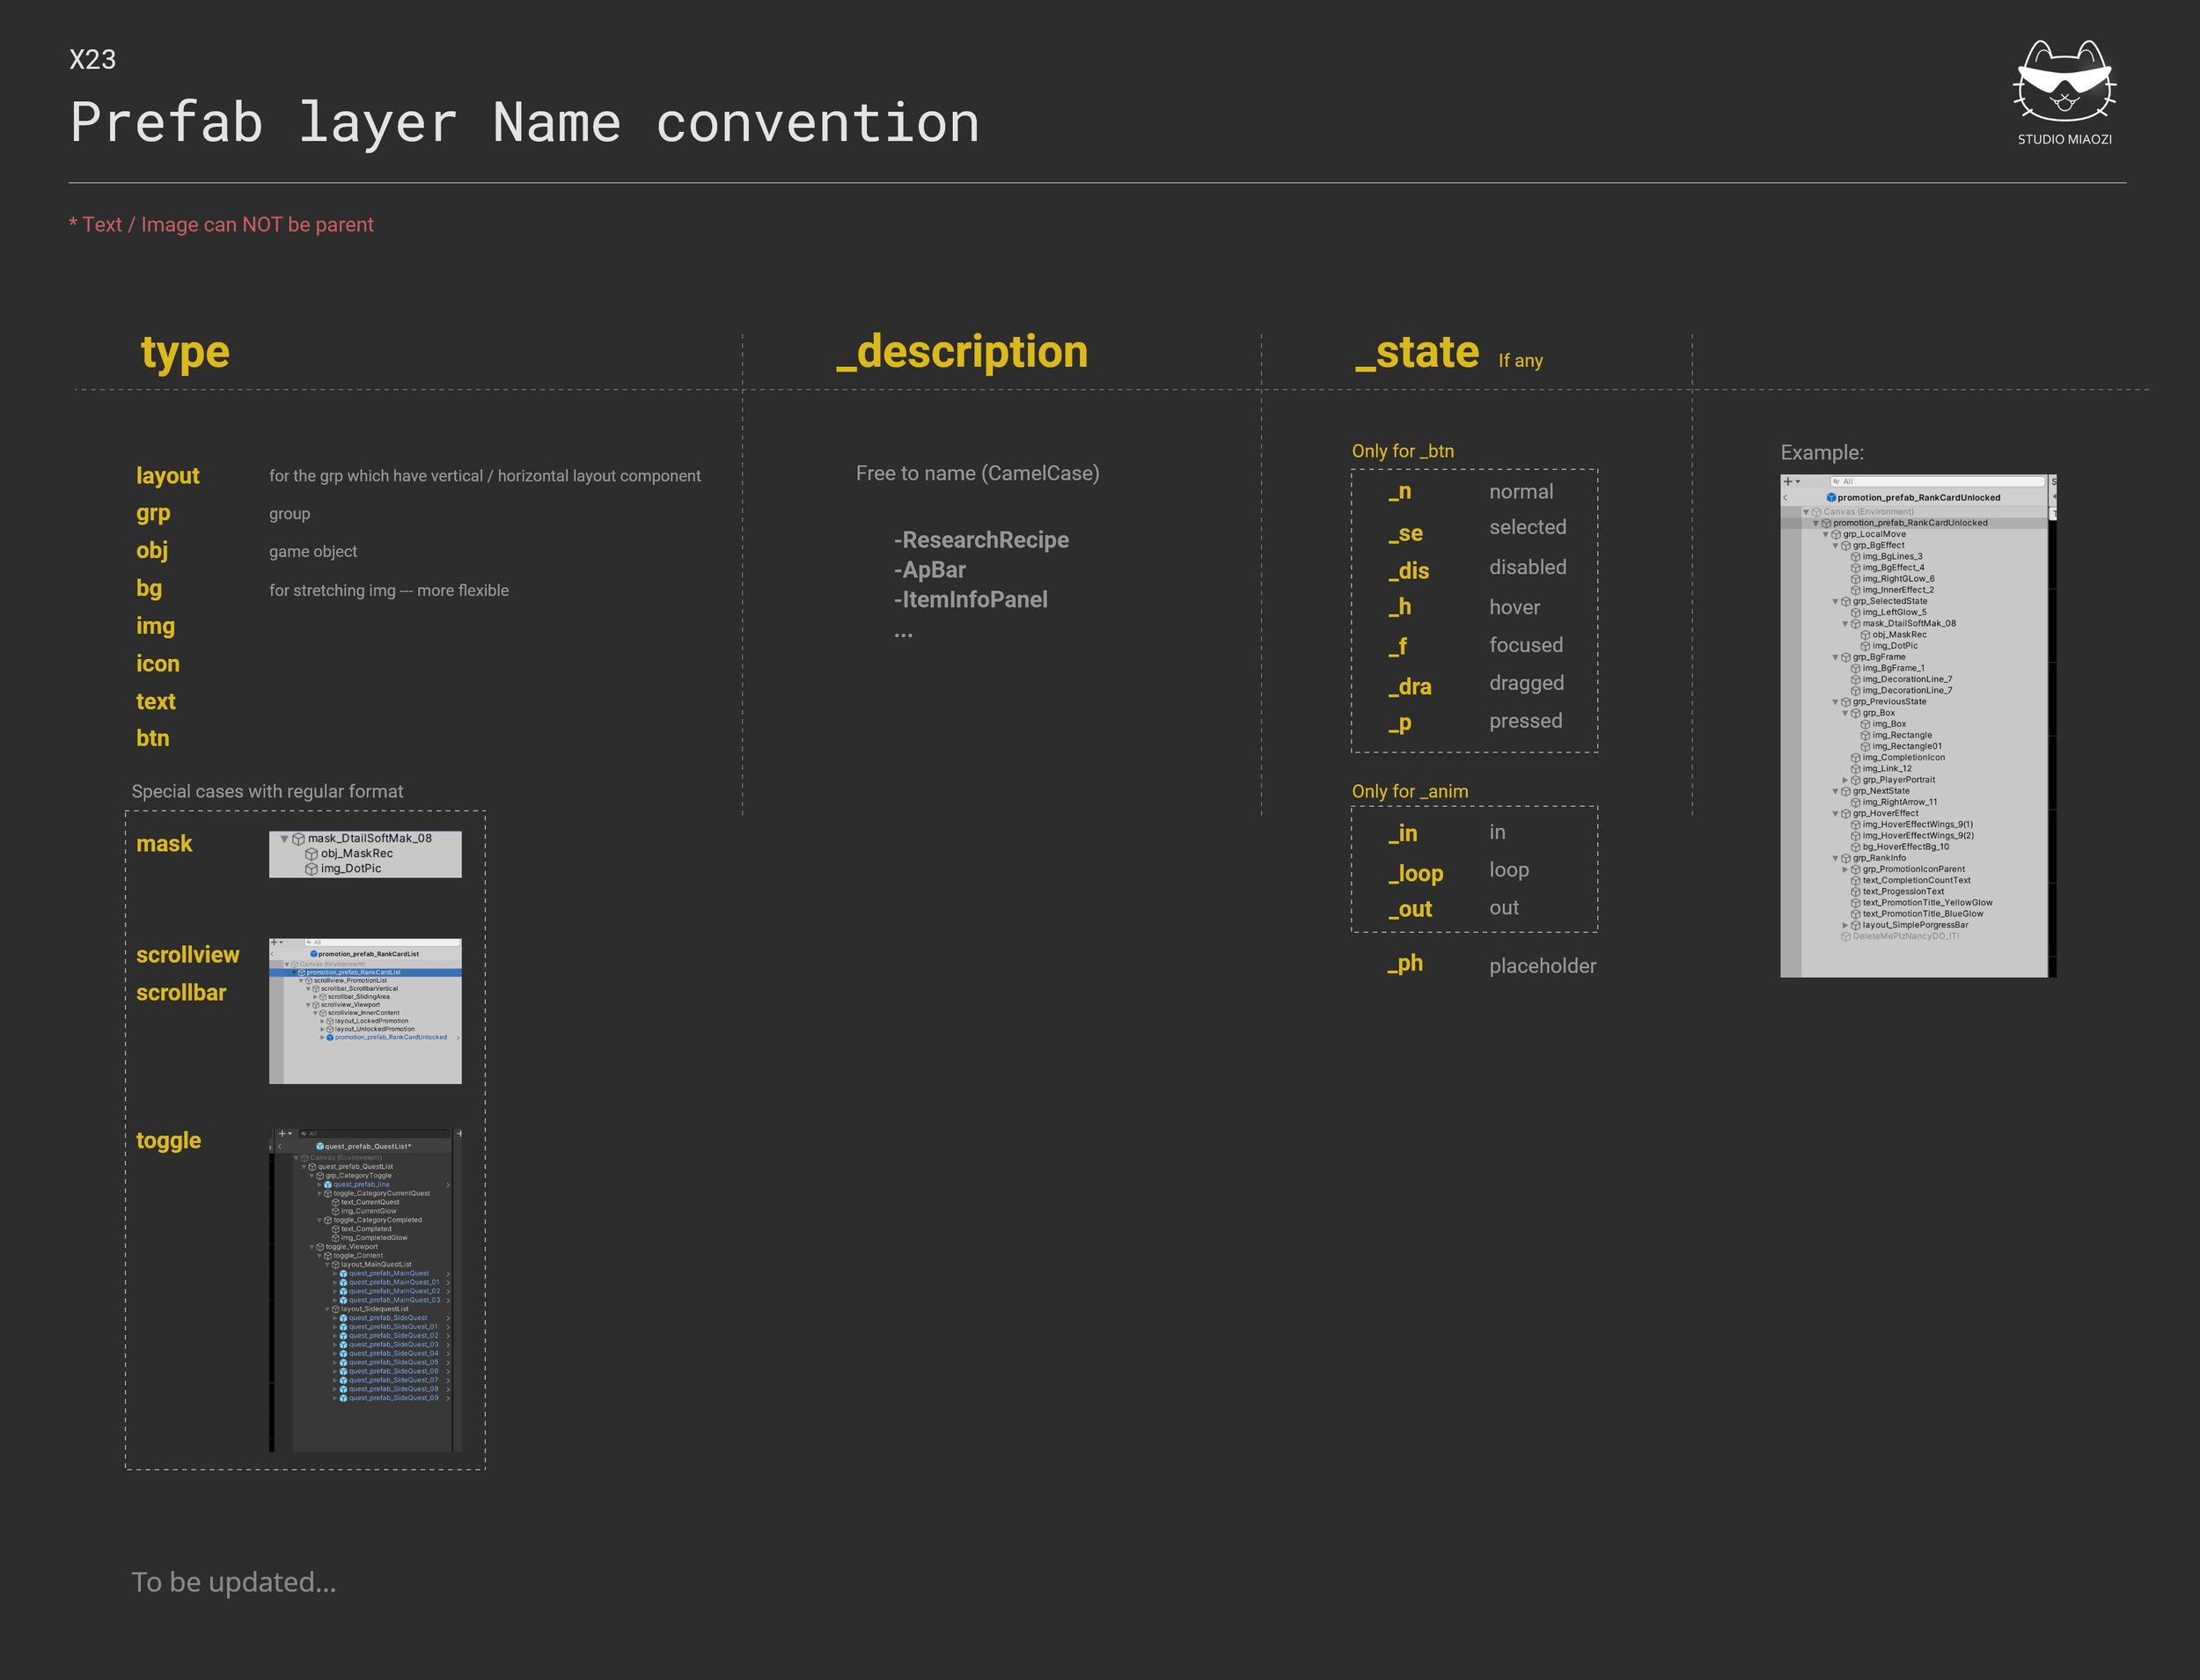2200x1680 pixels.
Task: Click the blue prefab icon of quest_prefab_SideQuest_05
Action: 344,1363
